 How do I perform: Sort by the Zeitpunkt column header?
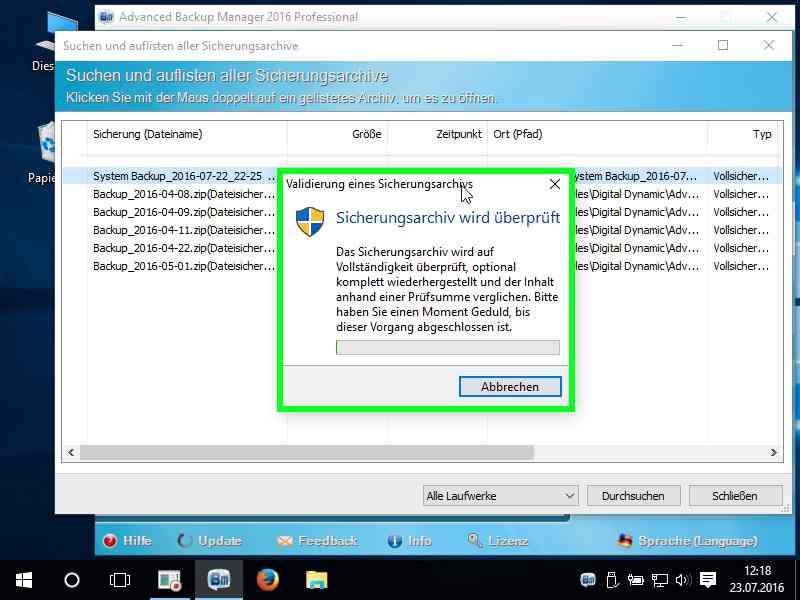437,134
